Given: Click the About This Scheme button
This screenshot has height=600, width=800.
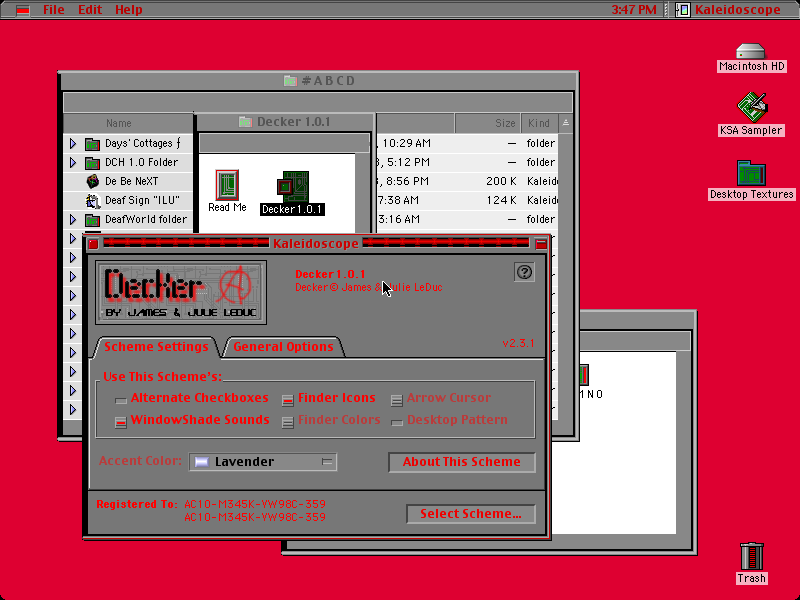Looking at the screenshot, I should coord(462,462).
